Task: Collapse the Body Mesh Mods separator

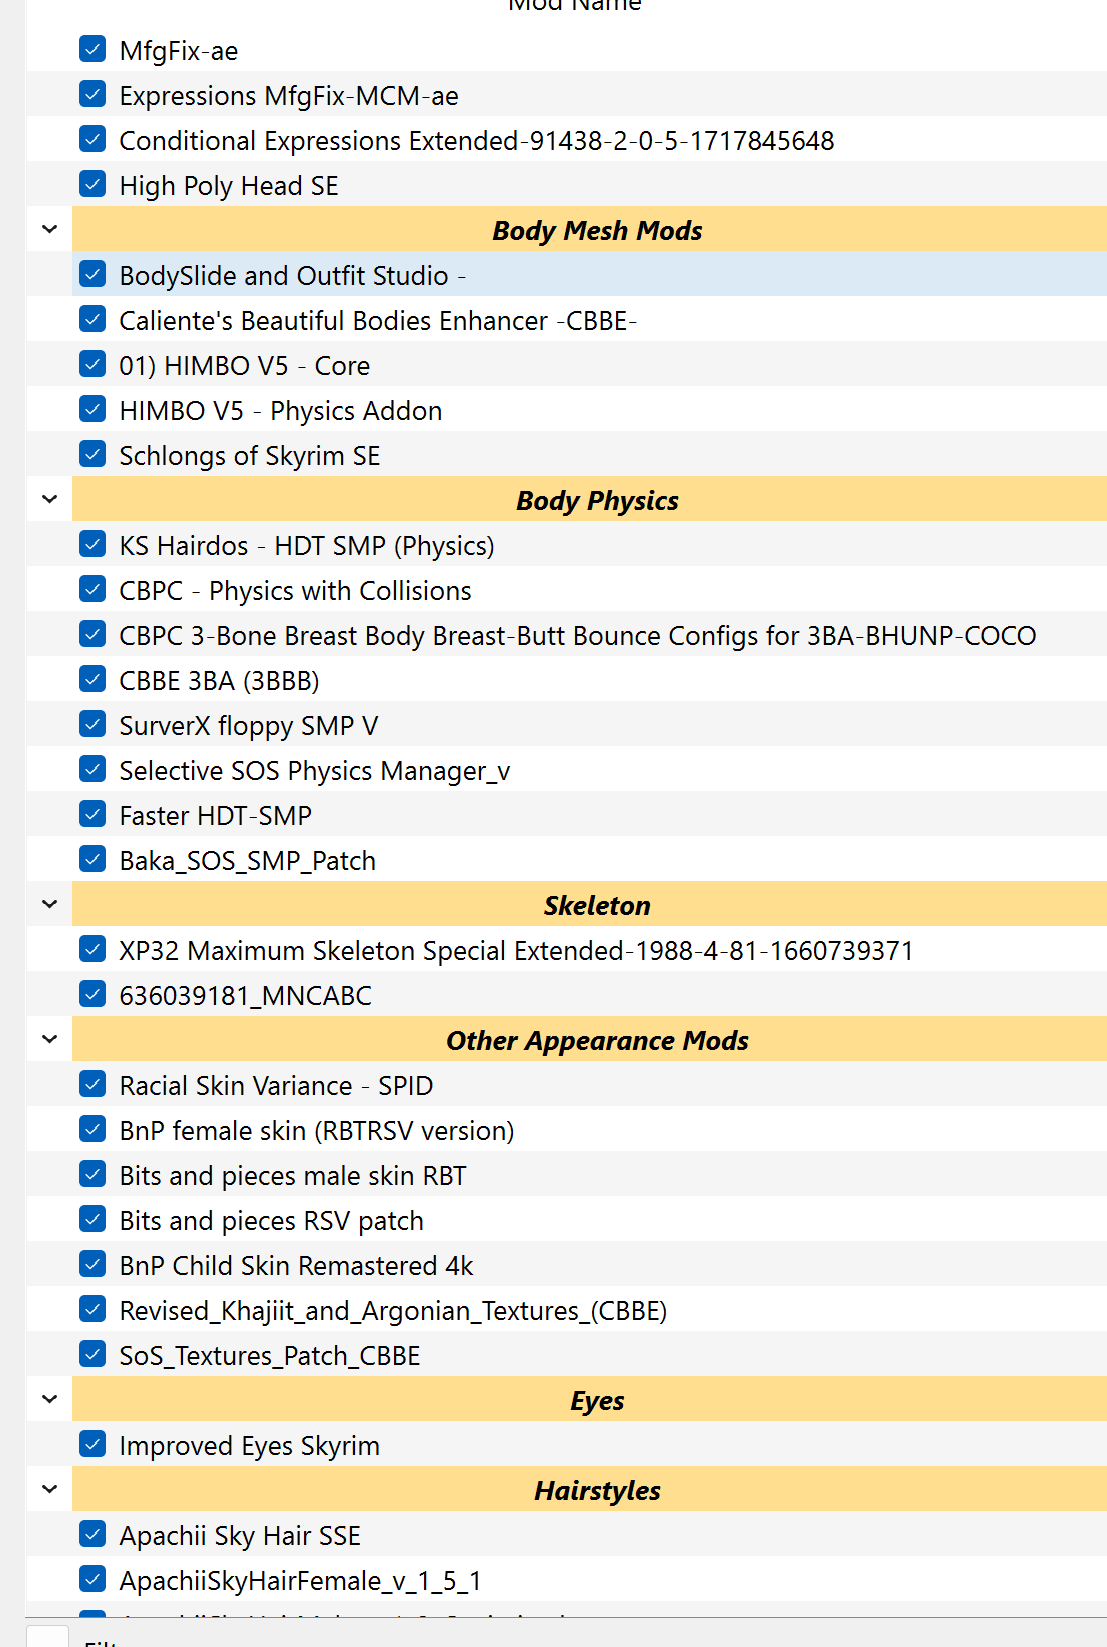Action: point(49,229)
